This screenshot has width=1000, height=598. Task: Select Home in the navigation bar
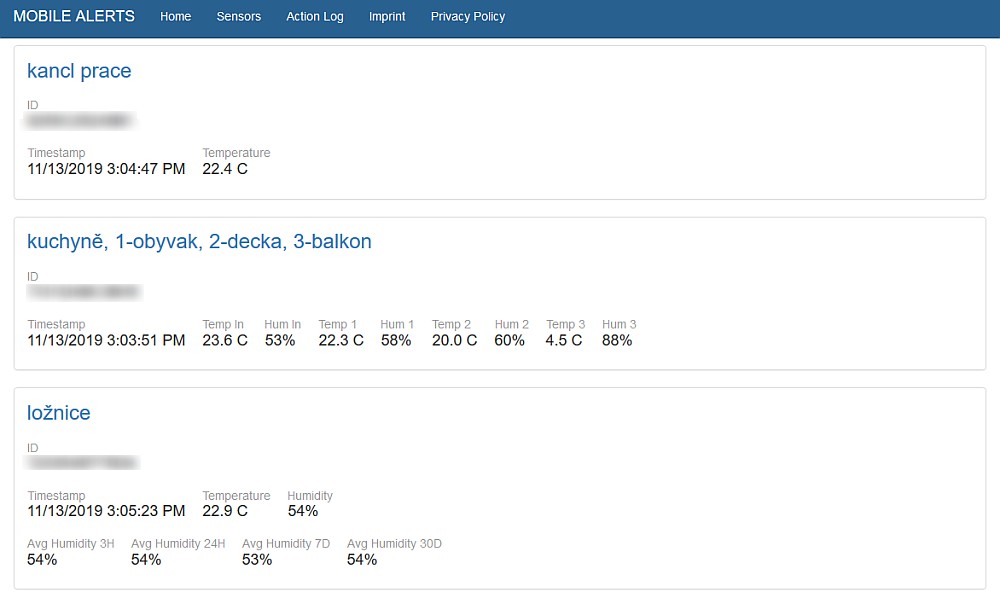pos(176,16)
